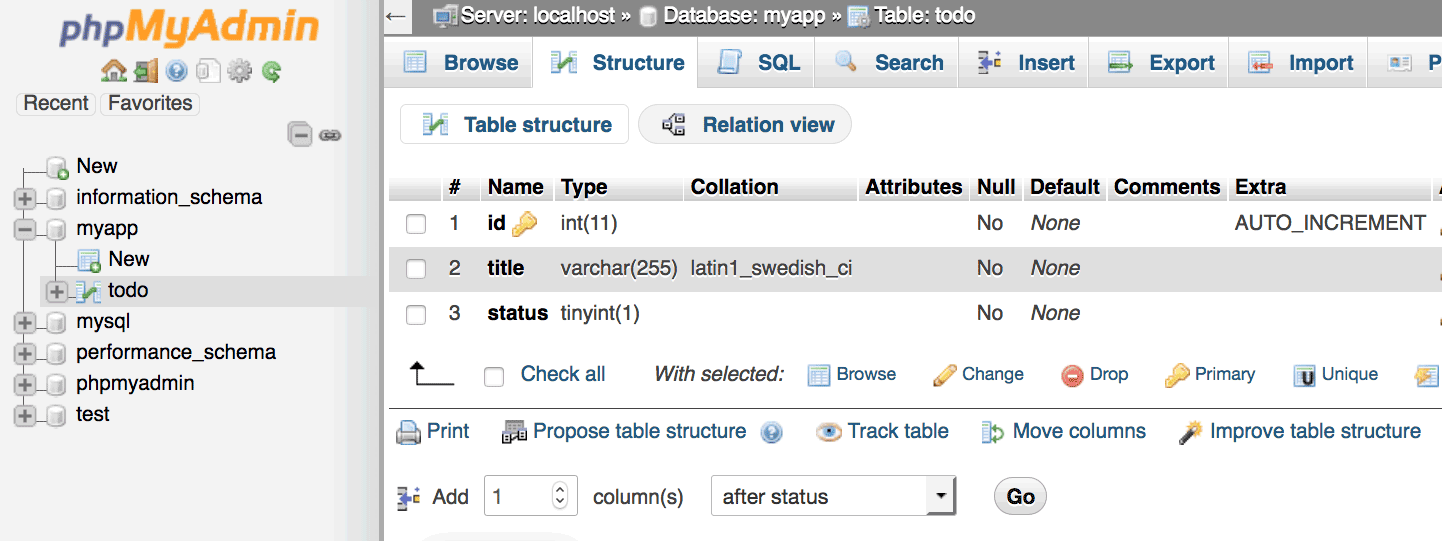1442x541 pixels.
Task: Click the log out door icon
Action: (x=146, y=72)
